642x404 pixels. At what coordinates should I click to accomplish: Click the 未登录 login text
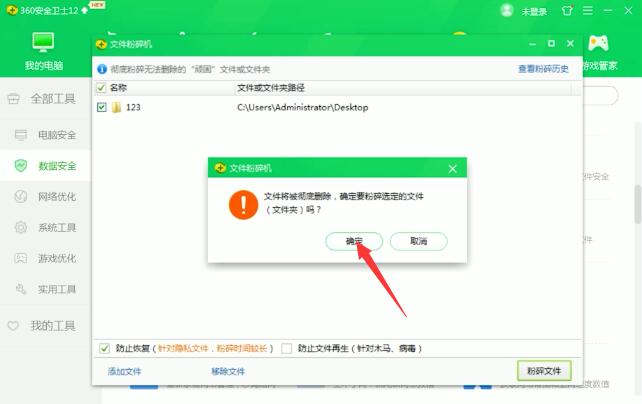tap(534, 11)
